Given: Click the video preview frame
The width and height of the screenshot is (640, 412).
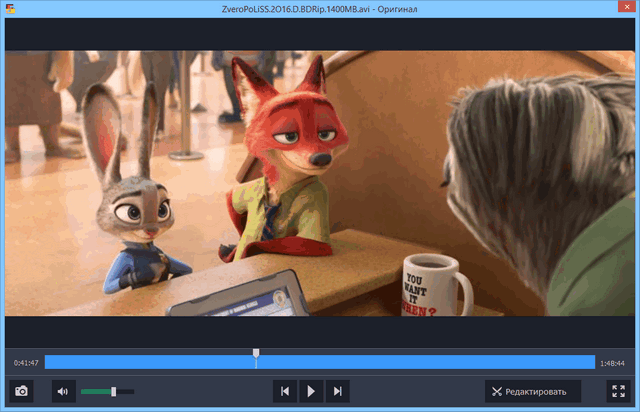Looking at the screenshot, I should (x=320, y=183).
